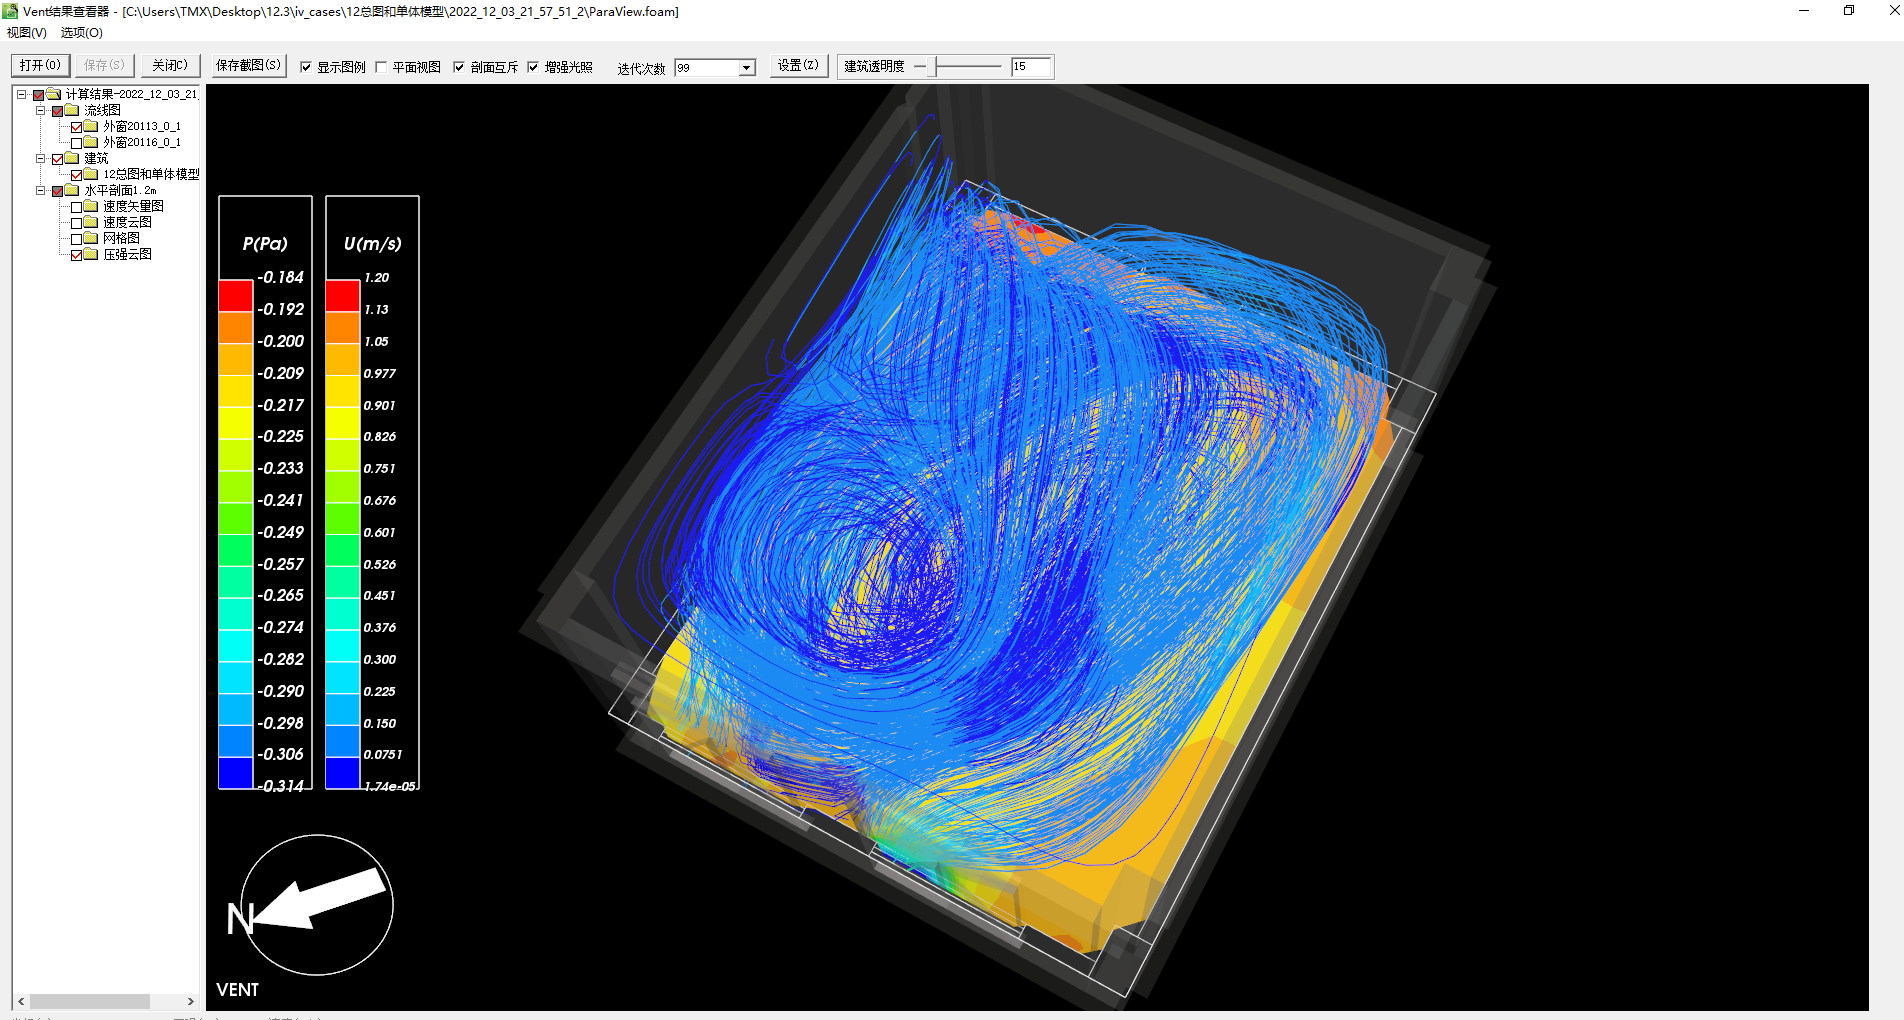Uncheck the 显示图例 checkbox

click(x=306, y=67)
